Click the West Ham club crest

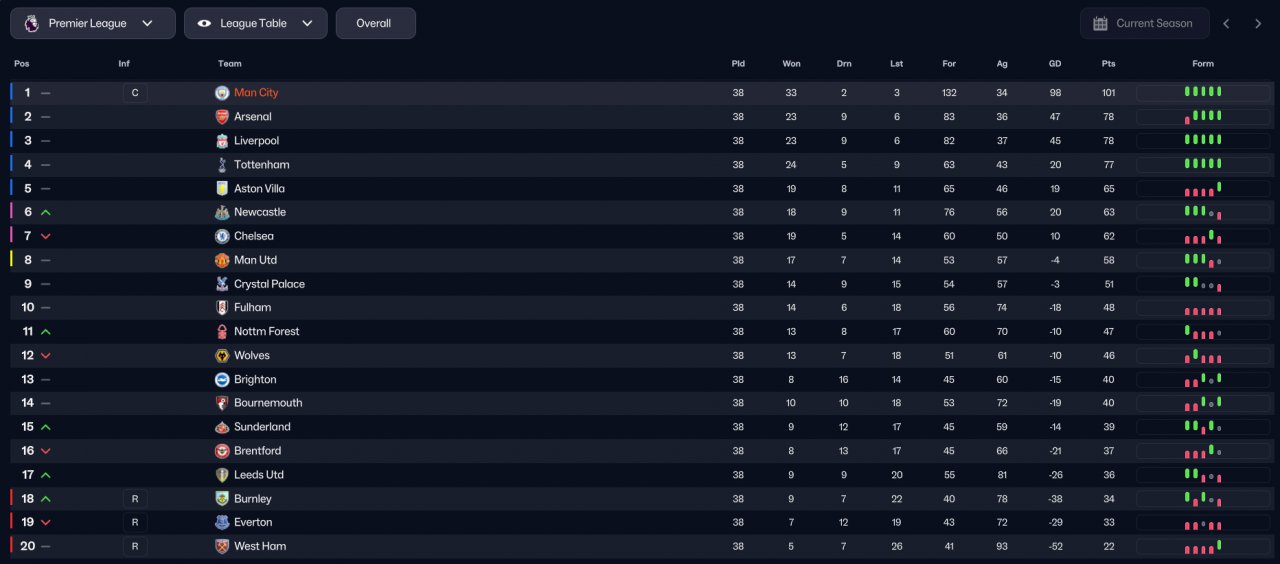[222, 546]
